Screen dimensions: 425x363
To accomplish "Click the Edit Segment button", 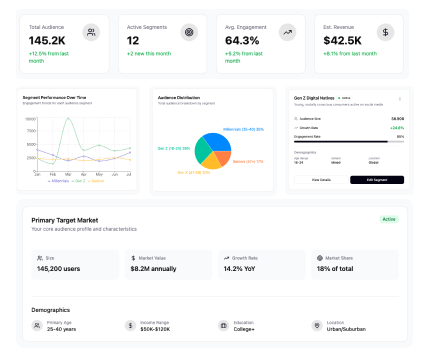I will coord(377,180).
